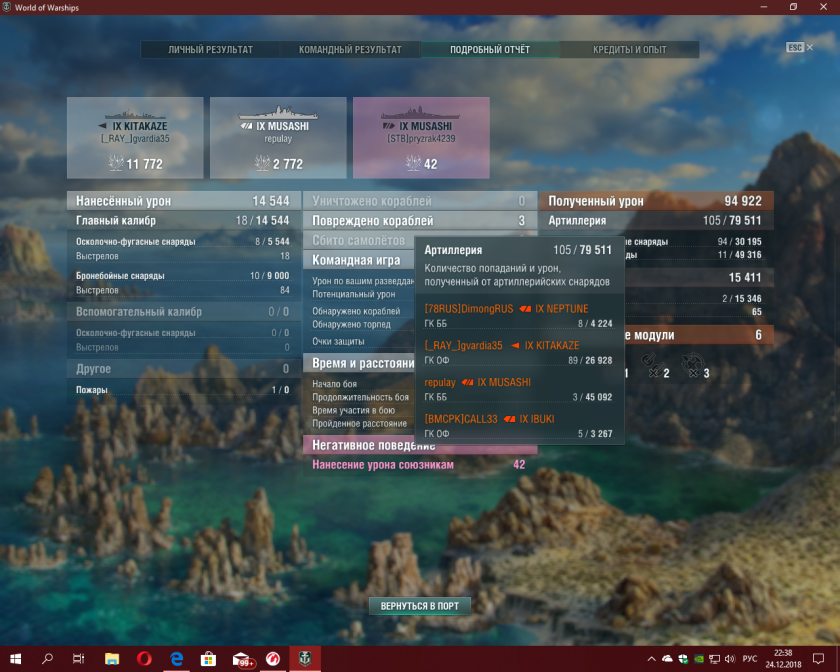Image resolution: width=840 pixels, height=672 pixels.
Task: Click the Вспомогательный калибр header
Action: coord(184,312)
